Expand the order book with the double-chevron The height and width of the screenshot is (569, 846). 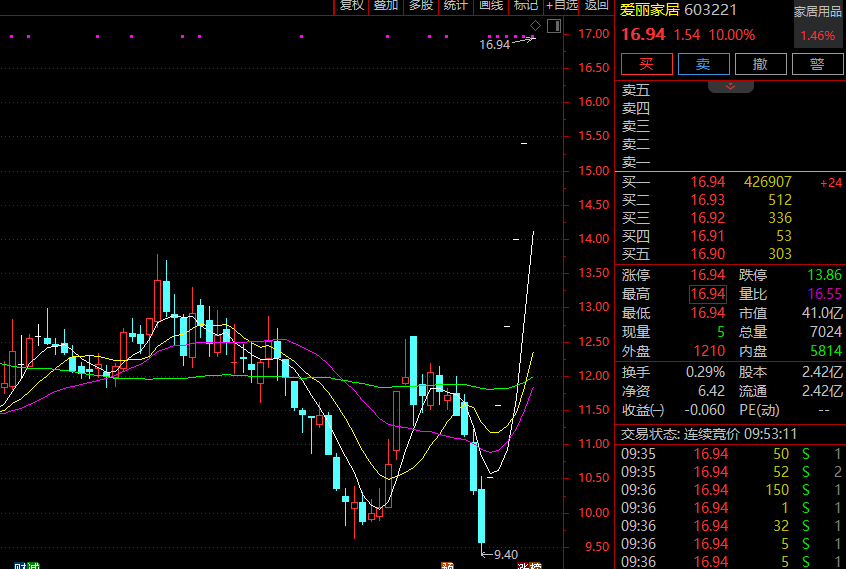point(731,86)
